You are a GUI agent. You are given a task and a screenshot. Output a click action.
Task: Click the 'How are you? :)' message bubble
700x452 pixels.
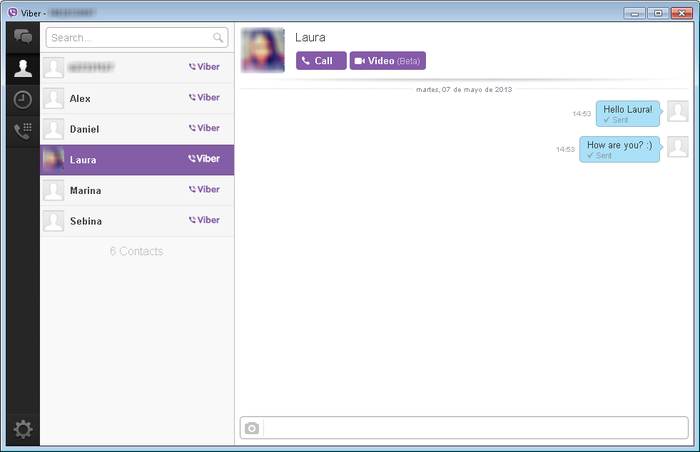(620, 149)
